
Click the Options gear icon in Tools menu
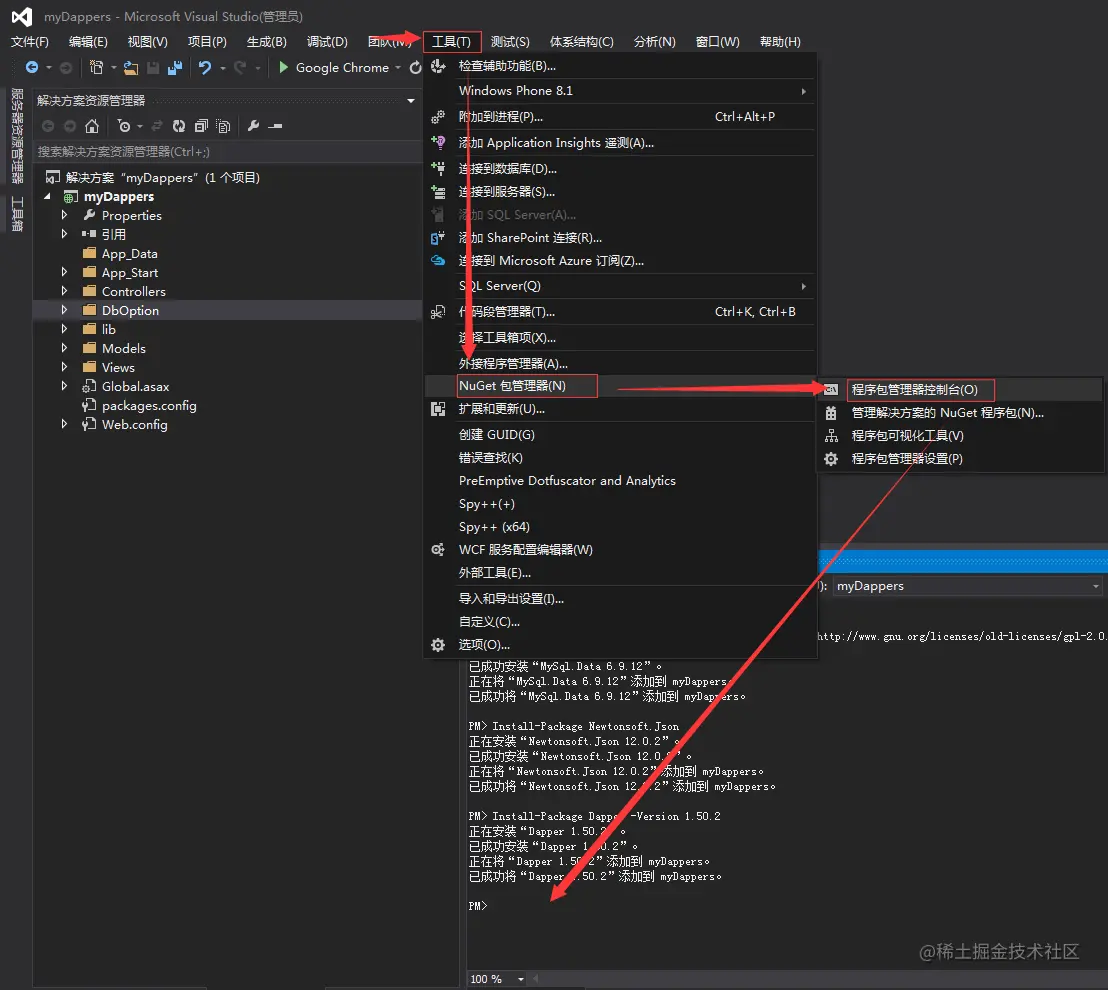click(x=438, y=644)
